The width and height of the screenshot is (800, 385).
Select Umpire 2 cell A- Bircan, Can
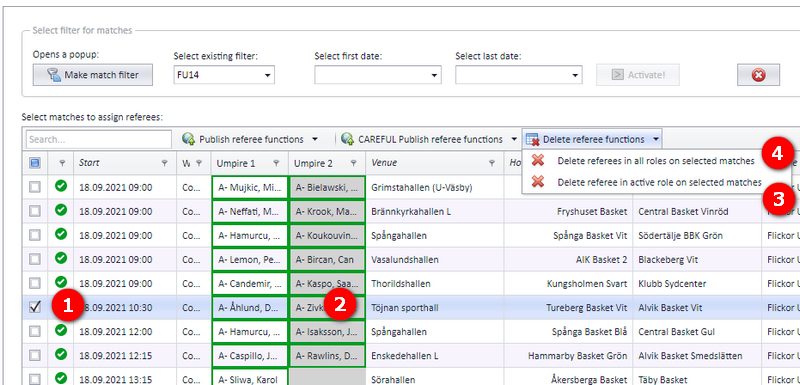[327, 260]
